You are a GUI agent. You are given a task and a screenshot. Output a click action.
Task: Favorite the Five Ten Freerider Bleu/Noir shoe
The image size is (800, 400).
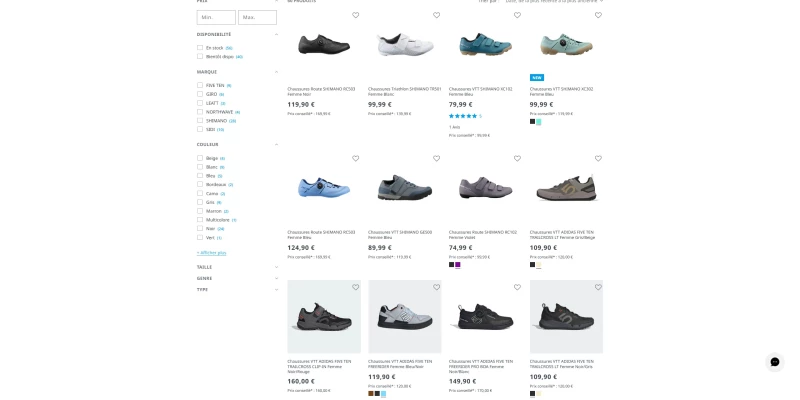coord(436,287)
